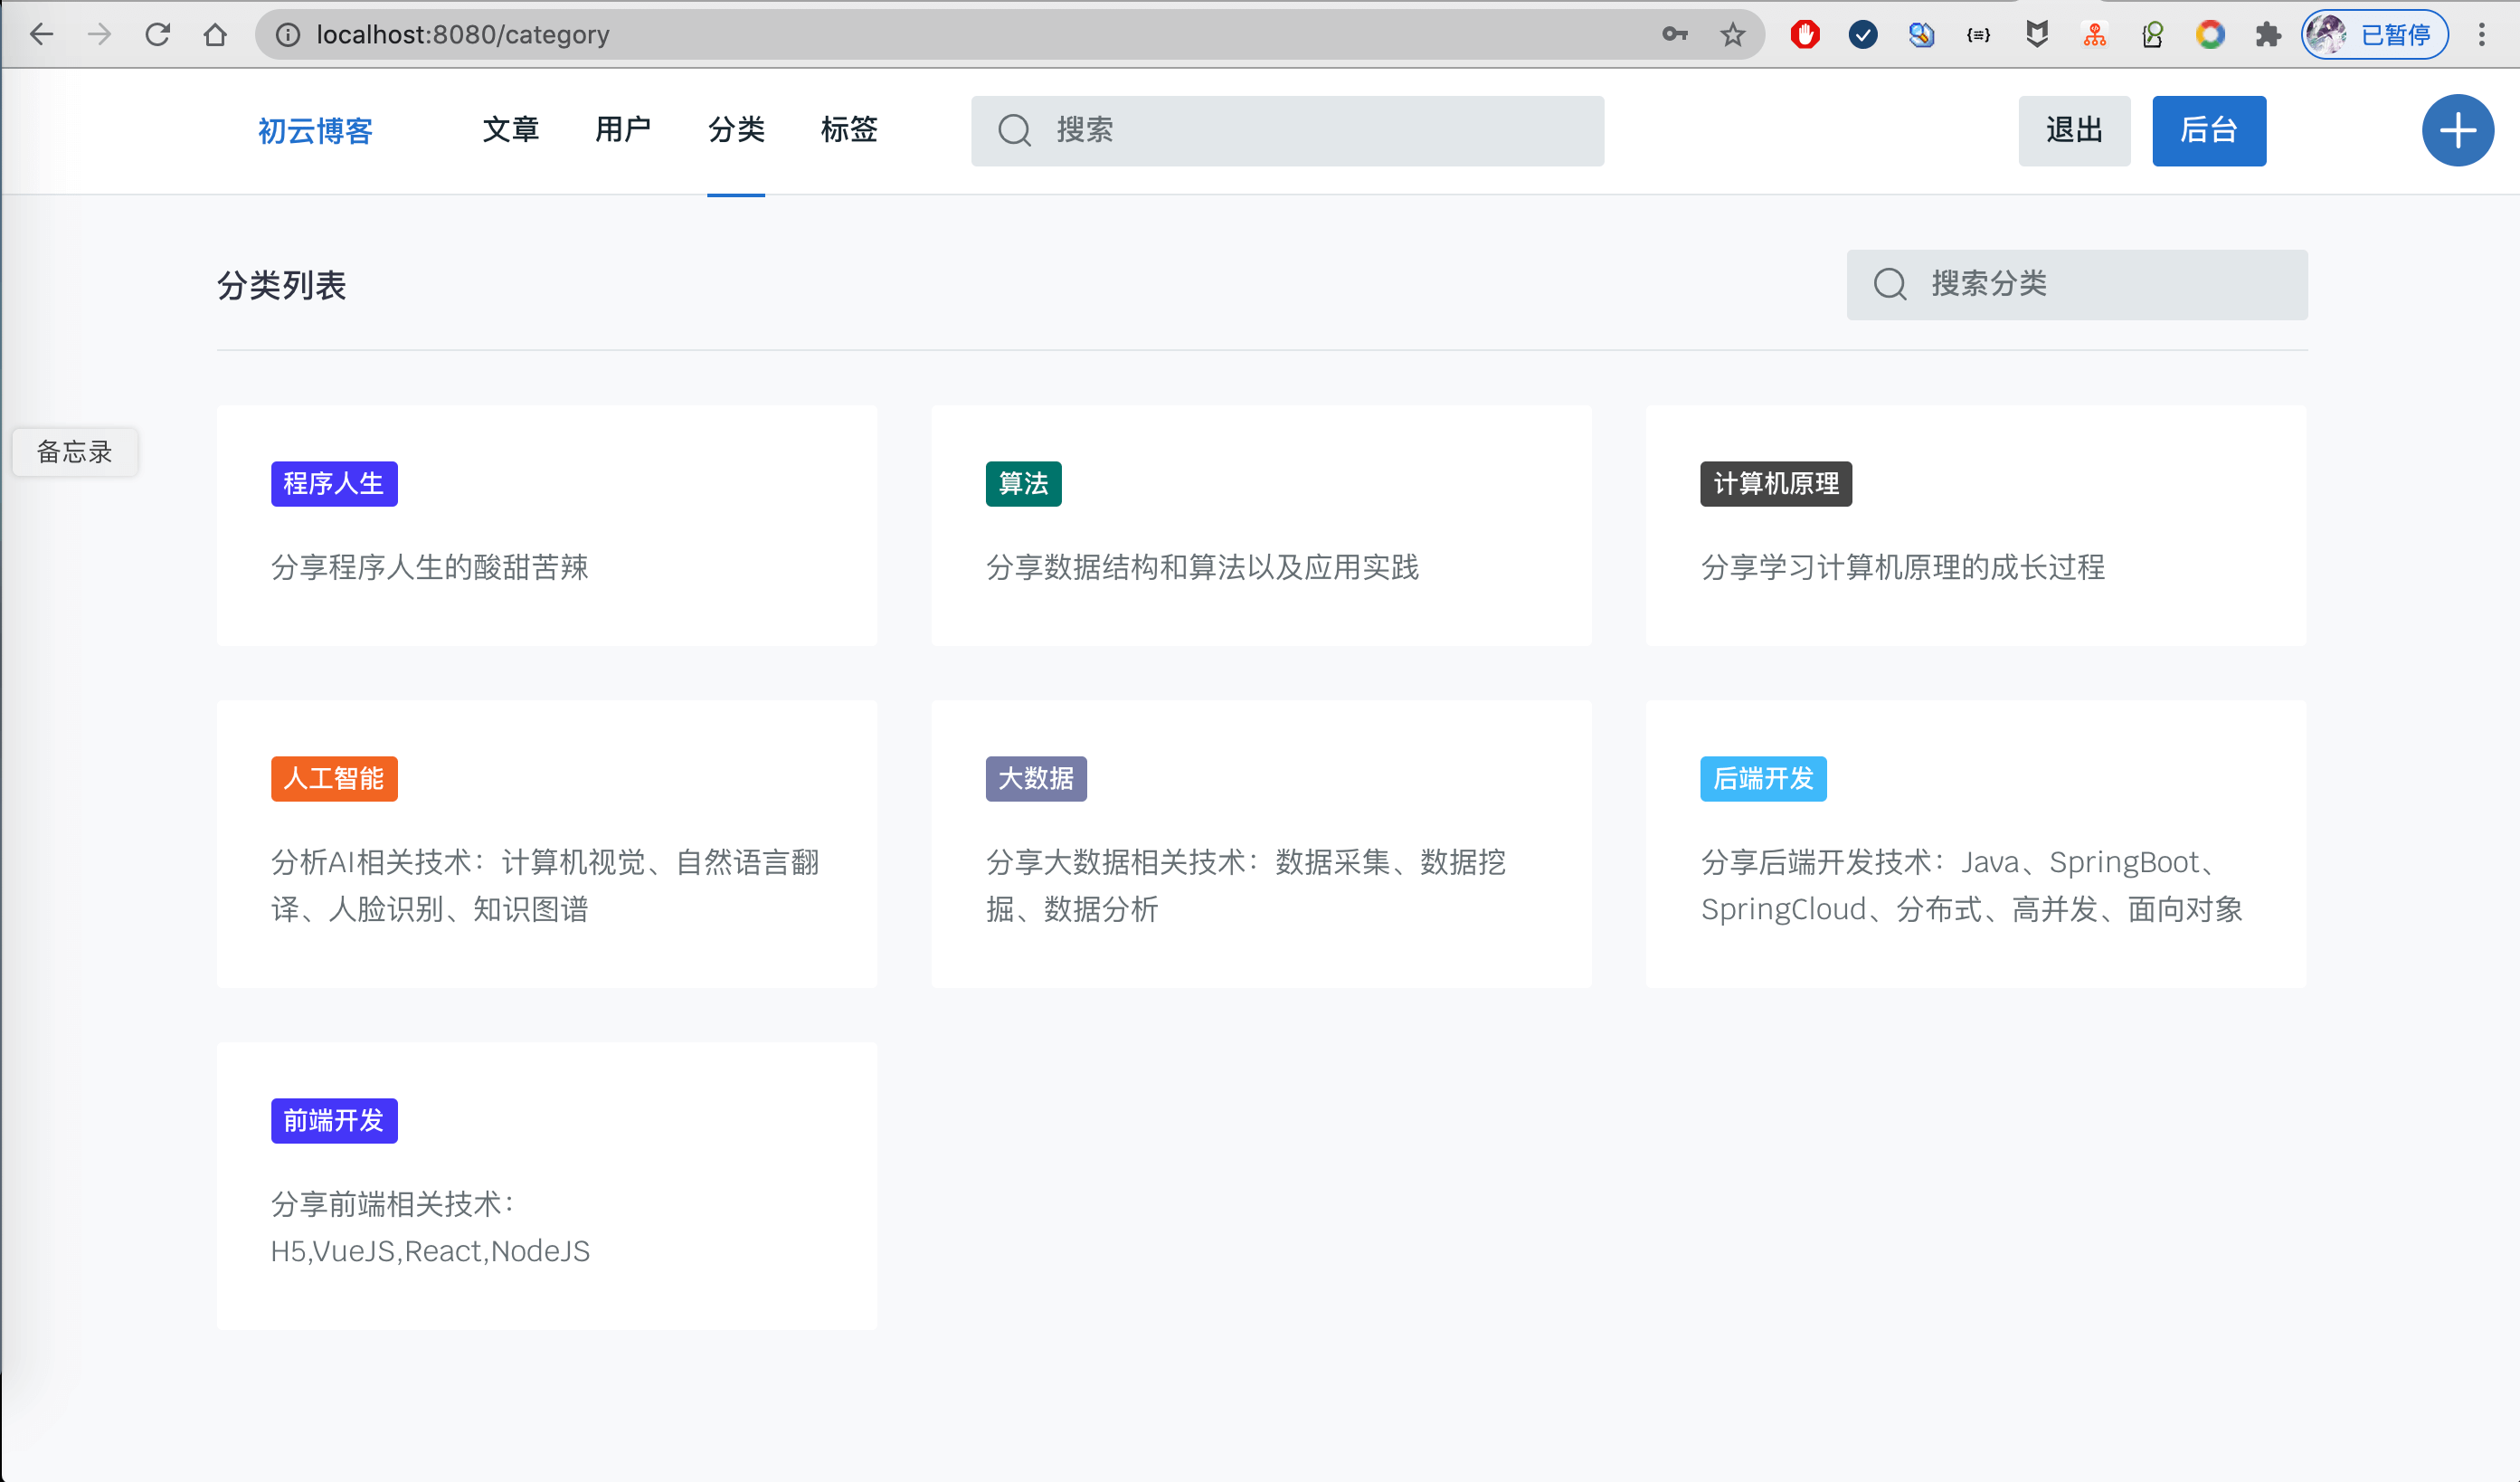
Task: Click the browser back arrow
Action: pos(41,35)
